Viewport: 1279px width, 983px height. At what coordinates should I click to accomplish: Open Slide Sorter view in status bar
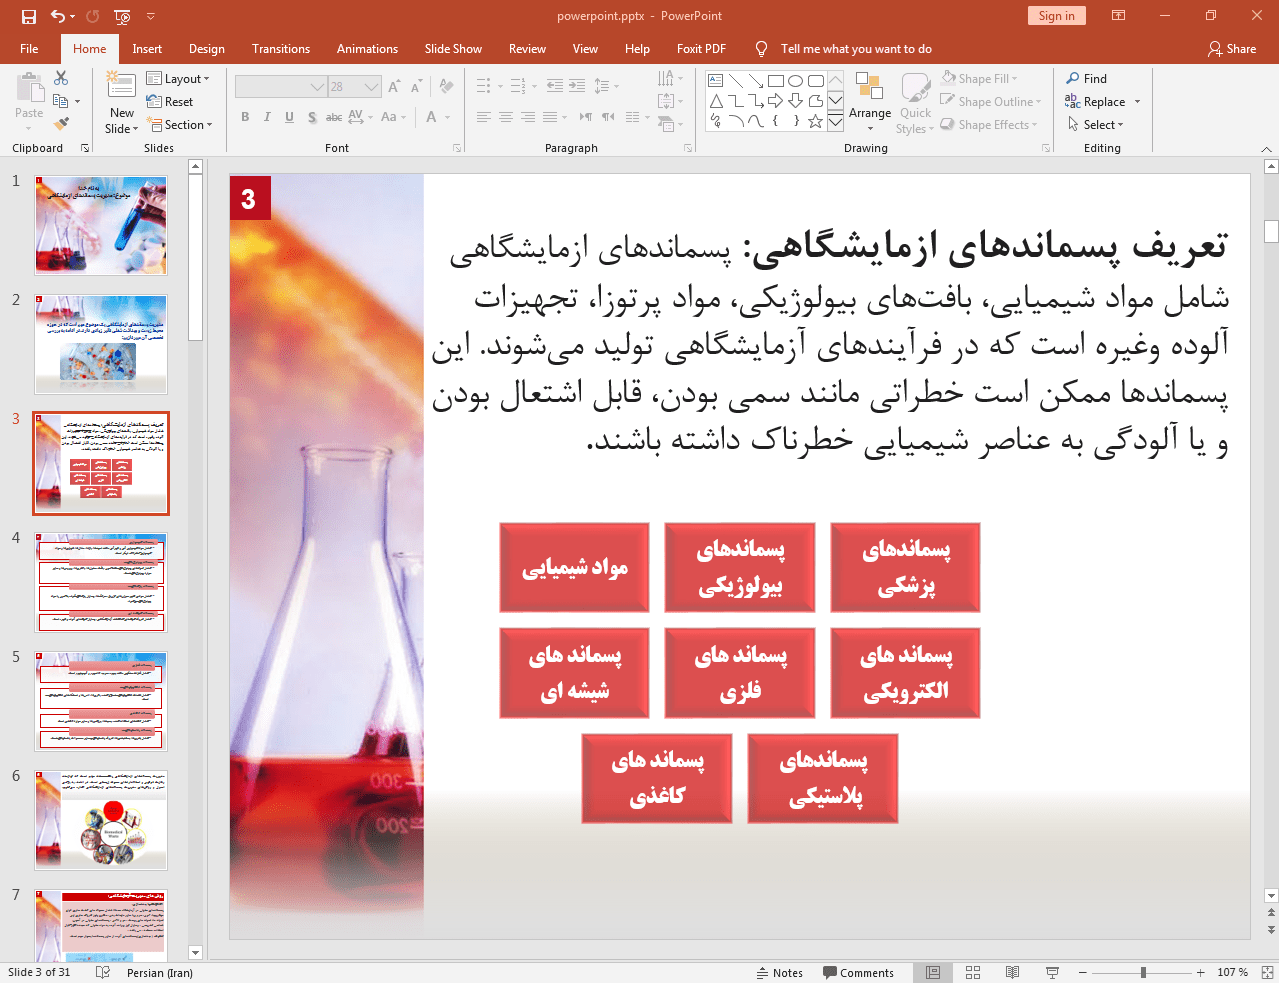(x=973, y=972)
